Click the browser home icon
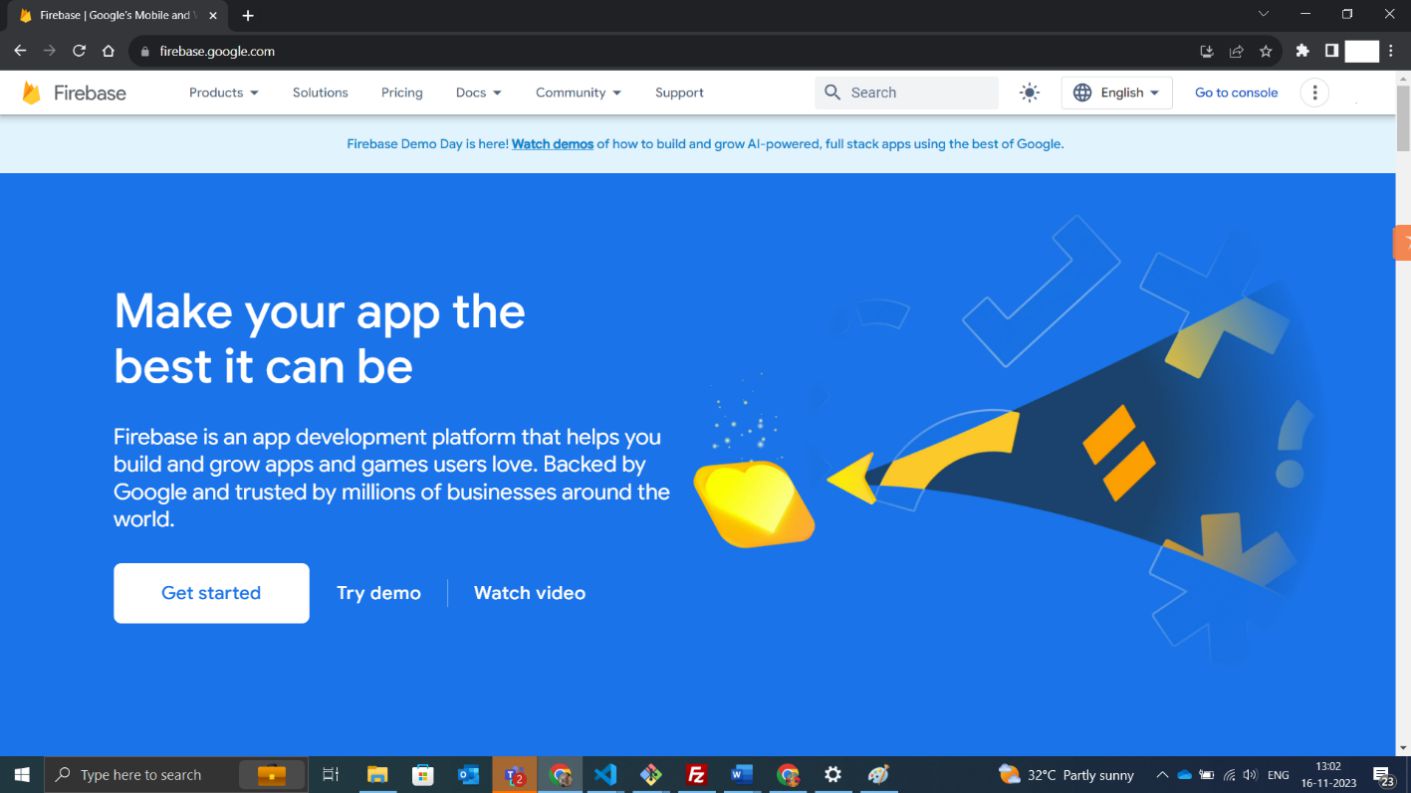 point(108,51)
